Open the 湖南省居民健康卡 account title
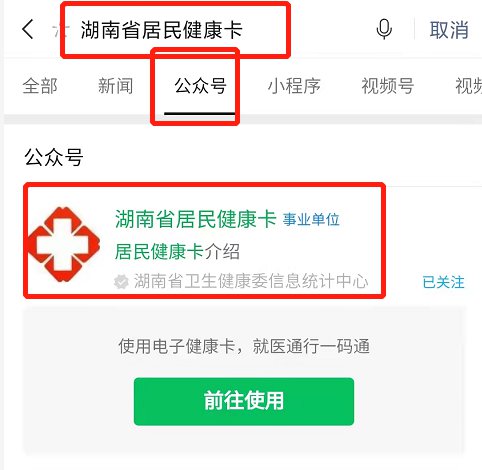This screenshot has width=482, height=470. pyautogui.click(x=196, y=219)
